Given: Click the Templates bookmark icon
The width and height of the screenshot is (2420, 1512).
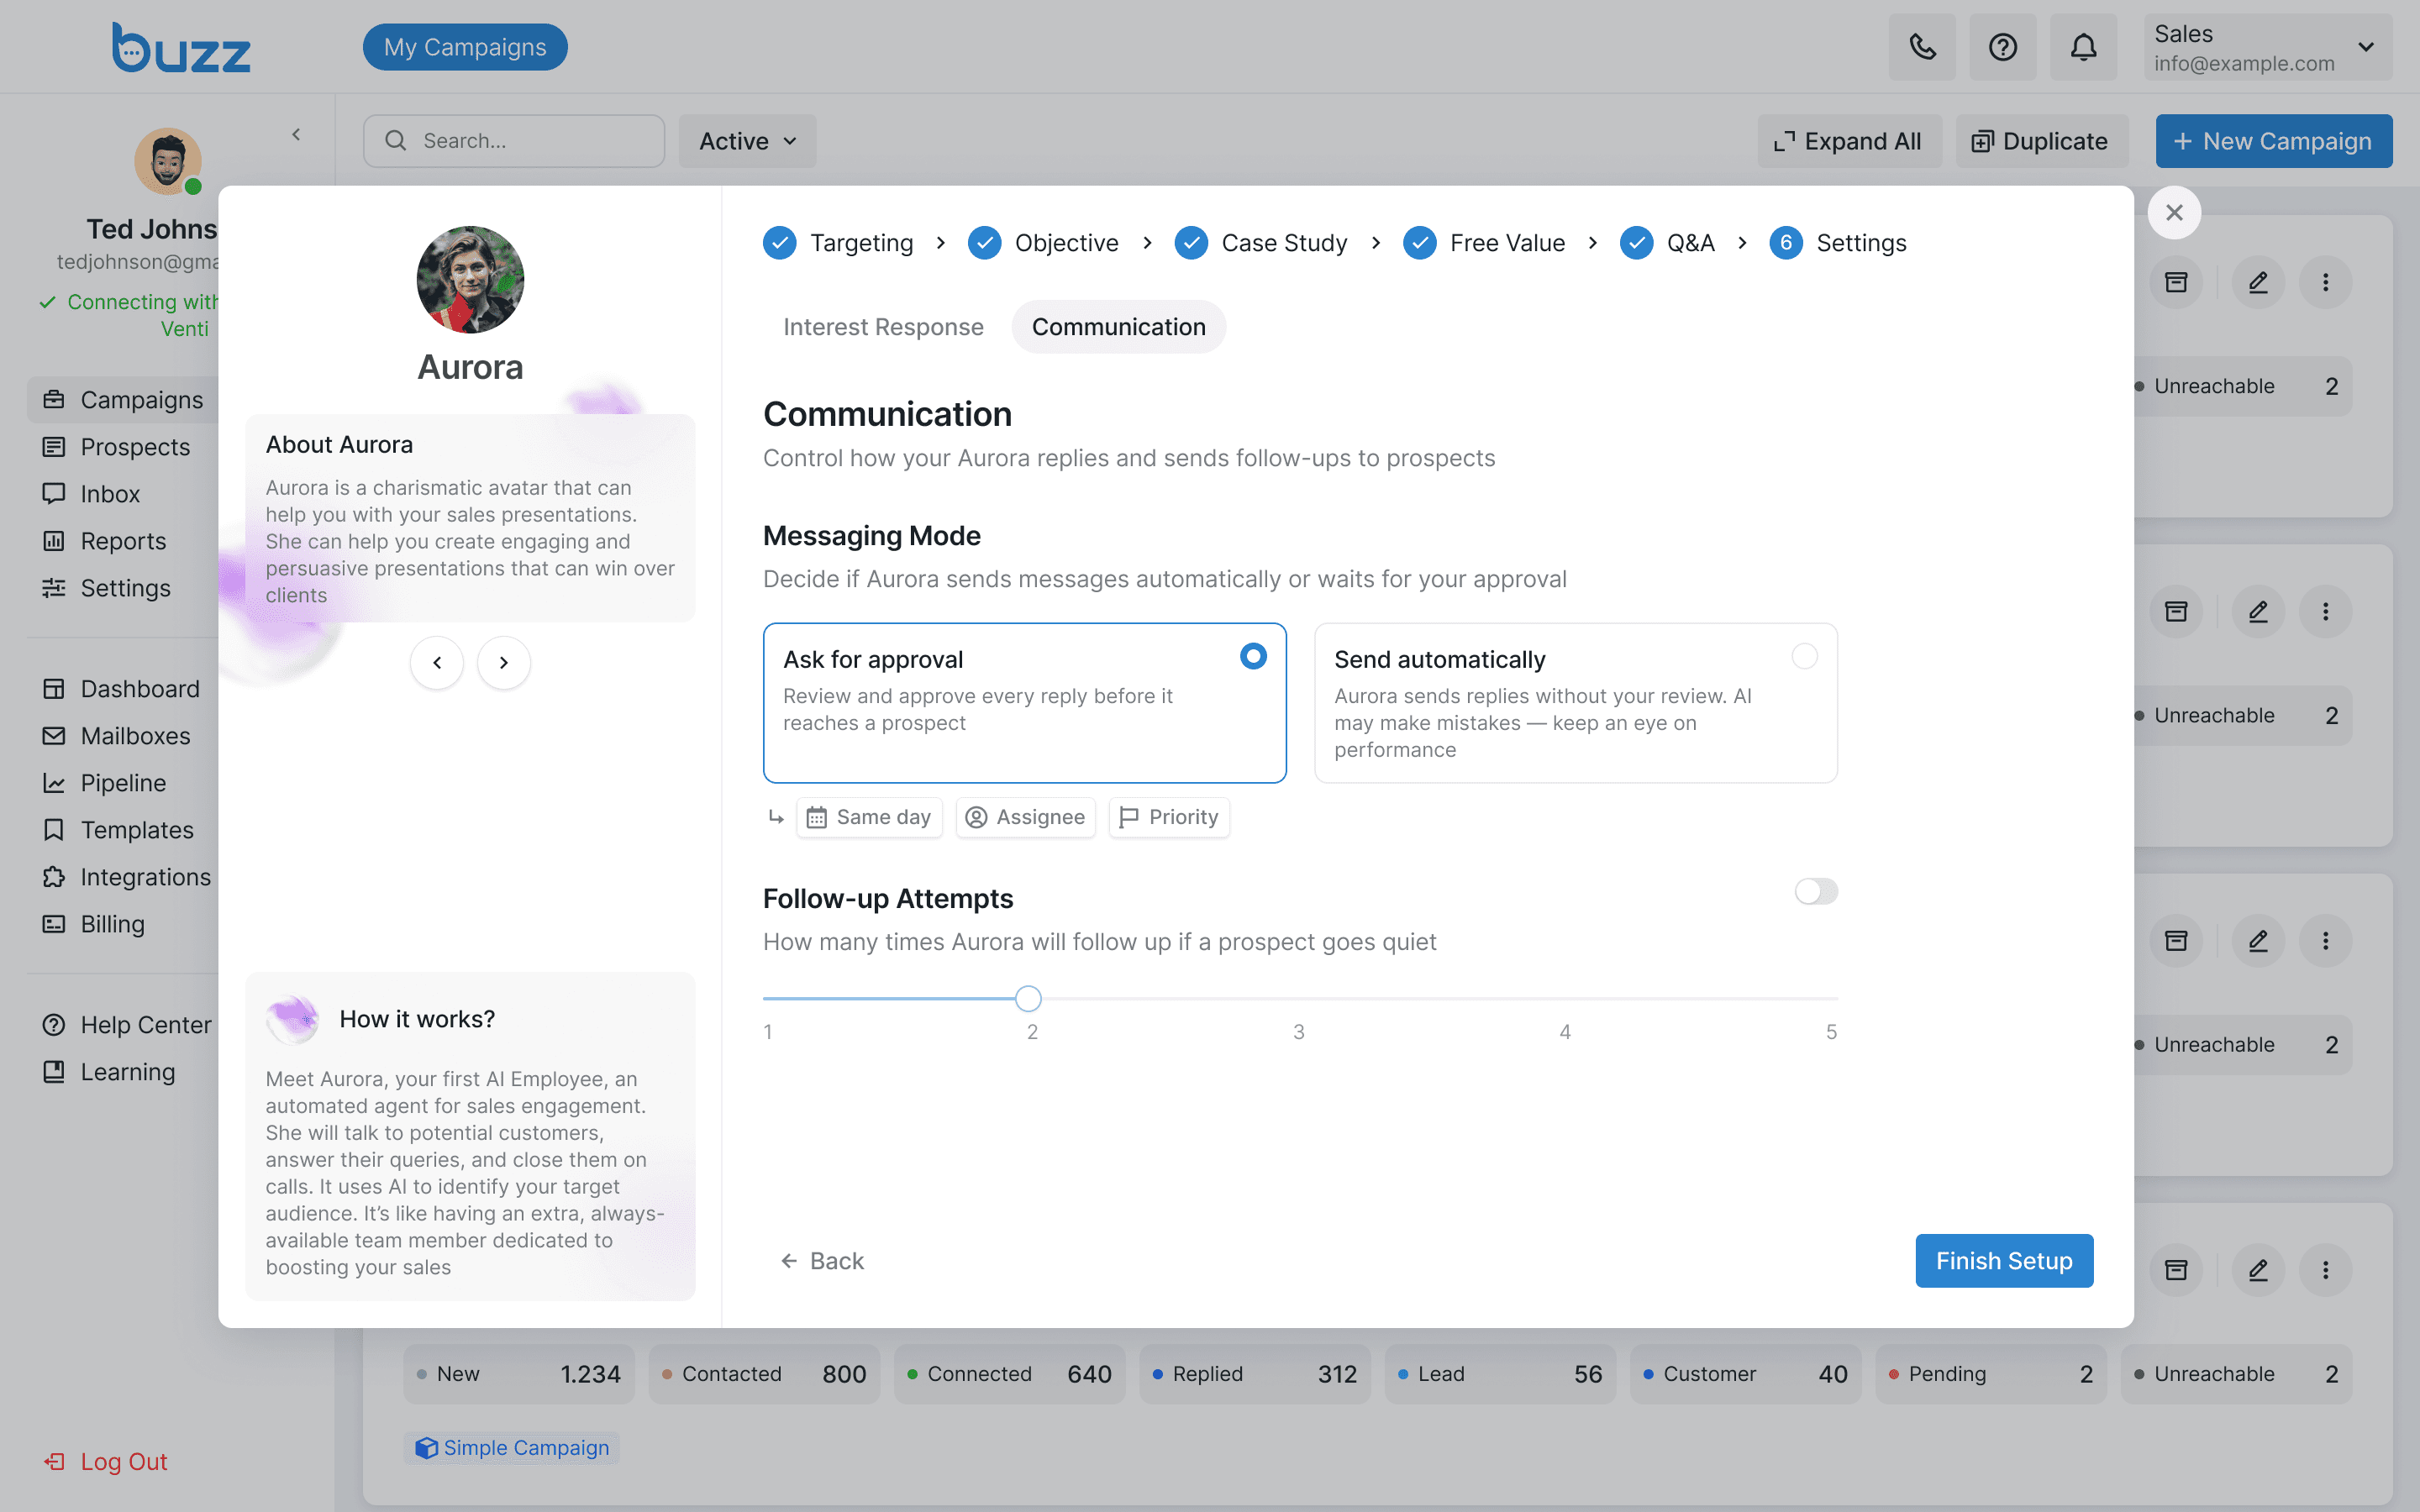Looking at the screenshot, I should point(54,830).
